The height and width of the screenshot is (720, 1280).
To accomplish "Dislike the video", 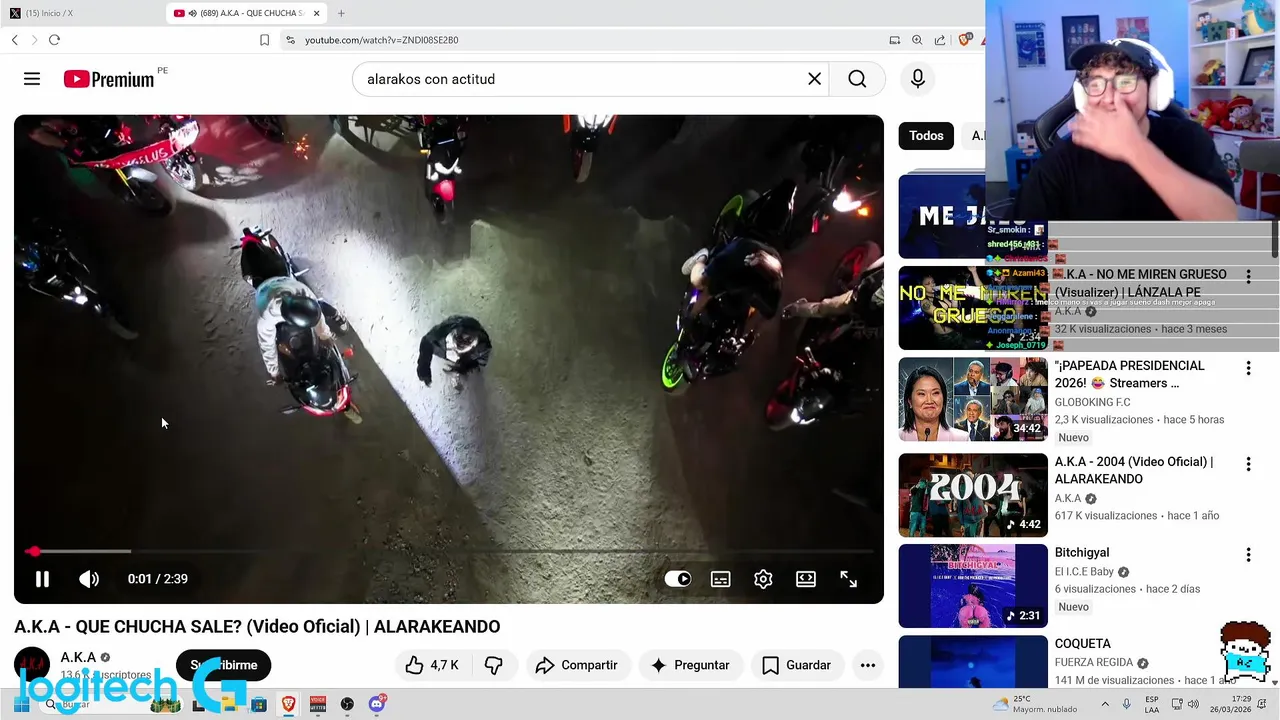I will pos(494,665).
